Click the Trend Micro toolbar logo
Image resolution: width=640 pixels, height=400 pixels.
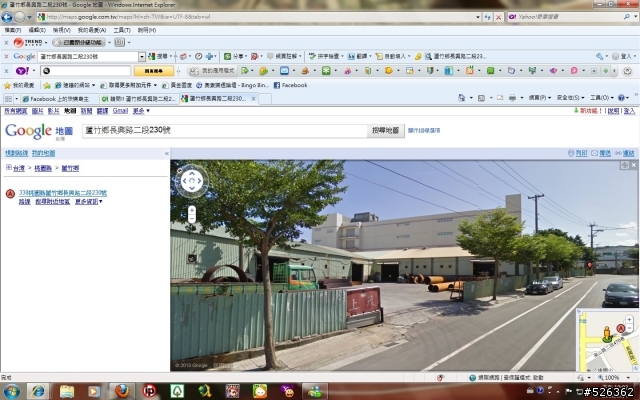tap(27, 42)
